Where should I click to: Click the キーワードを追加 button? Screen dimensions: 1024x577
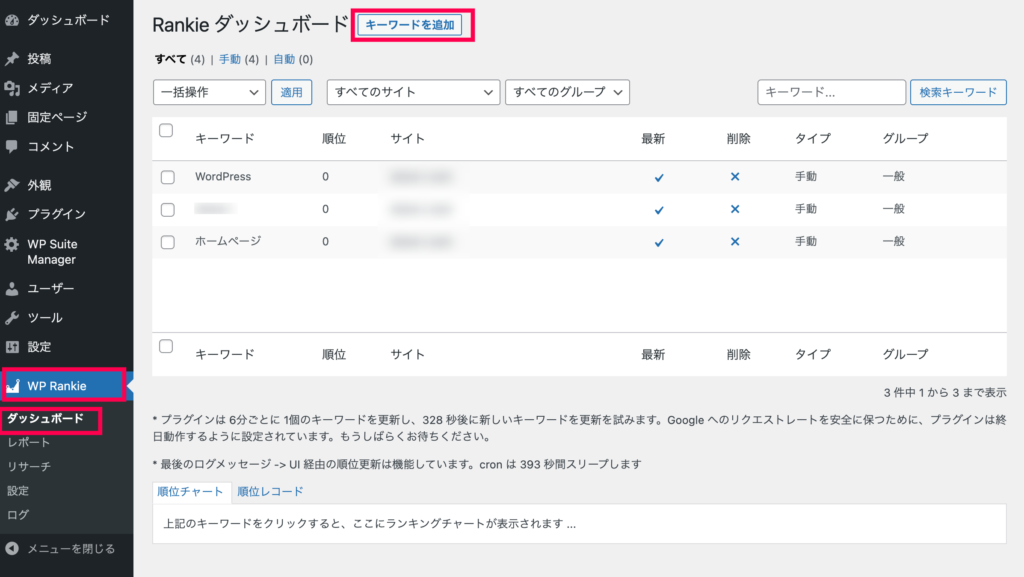point(410,25)
